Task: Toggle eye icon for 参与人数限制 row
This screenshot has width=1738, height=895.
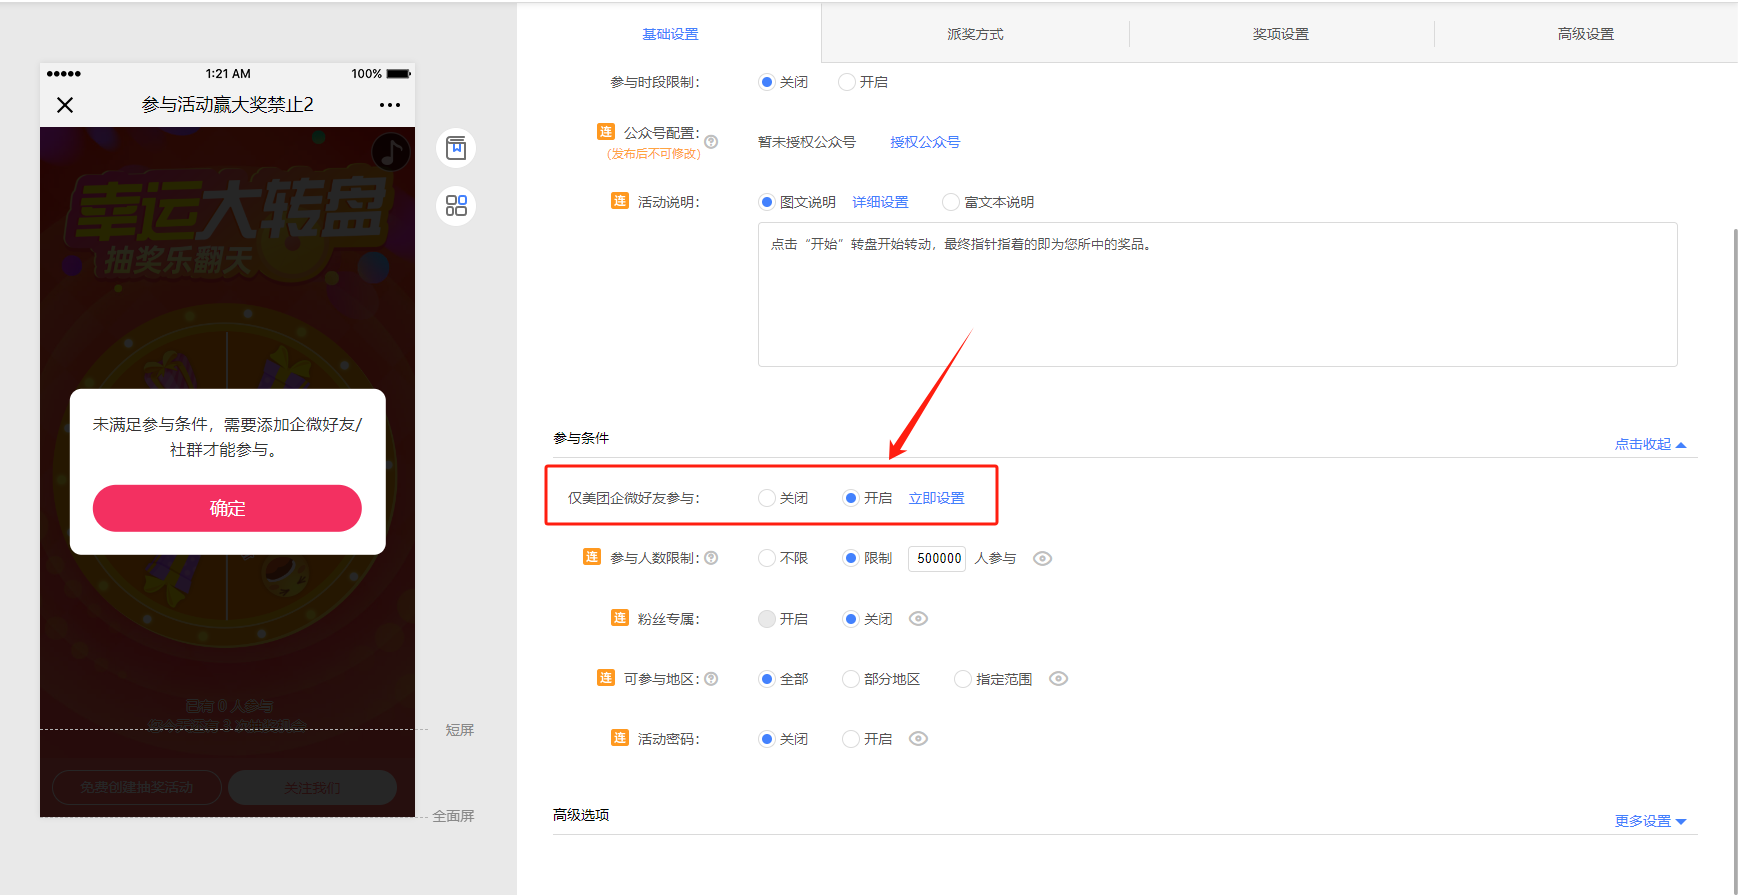Action: pos(1042,559)
